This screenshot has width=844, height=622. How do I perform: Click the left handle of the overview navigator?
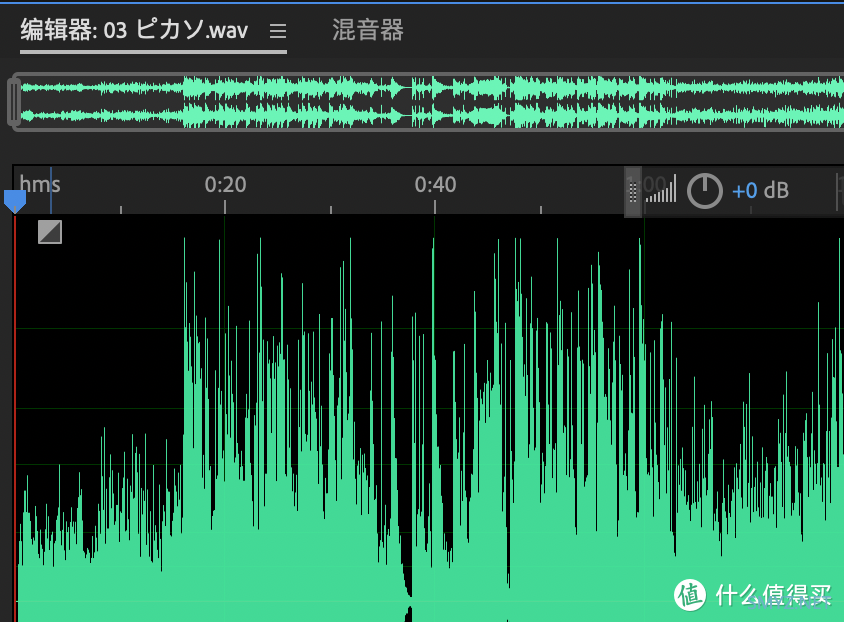[14, 102]
